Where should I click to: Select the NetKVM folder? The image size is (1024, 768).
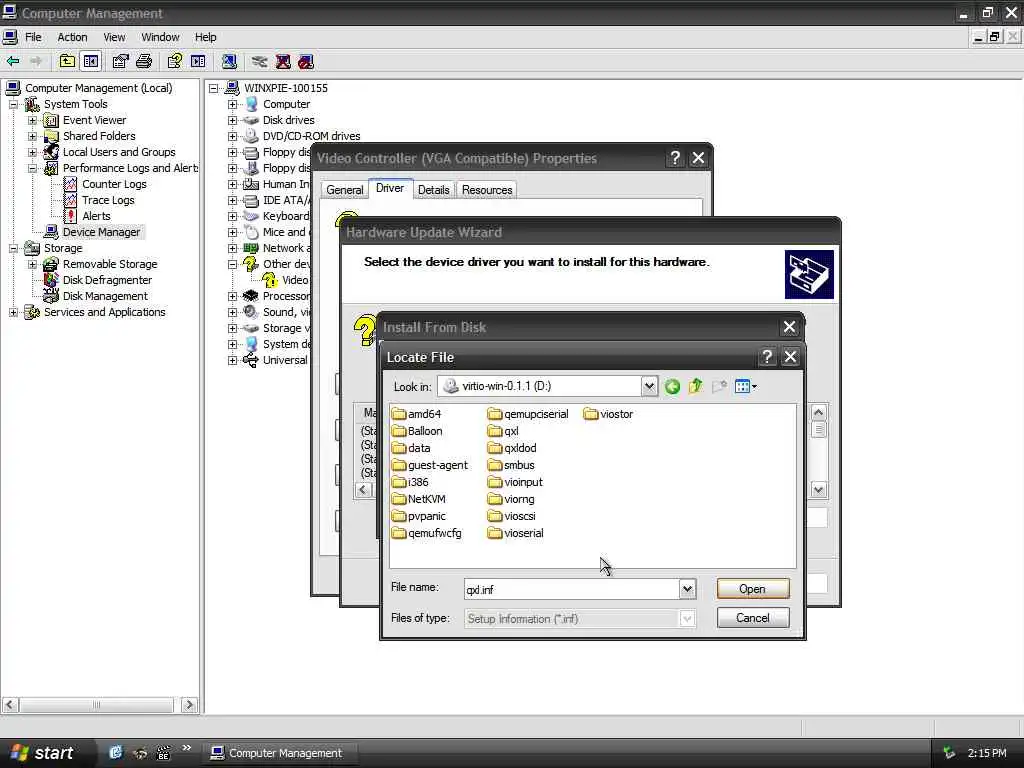[419, 499]
